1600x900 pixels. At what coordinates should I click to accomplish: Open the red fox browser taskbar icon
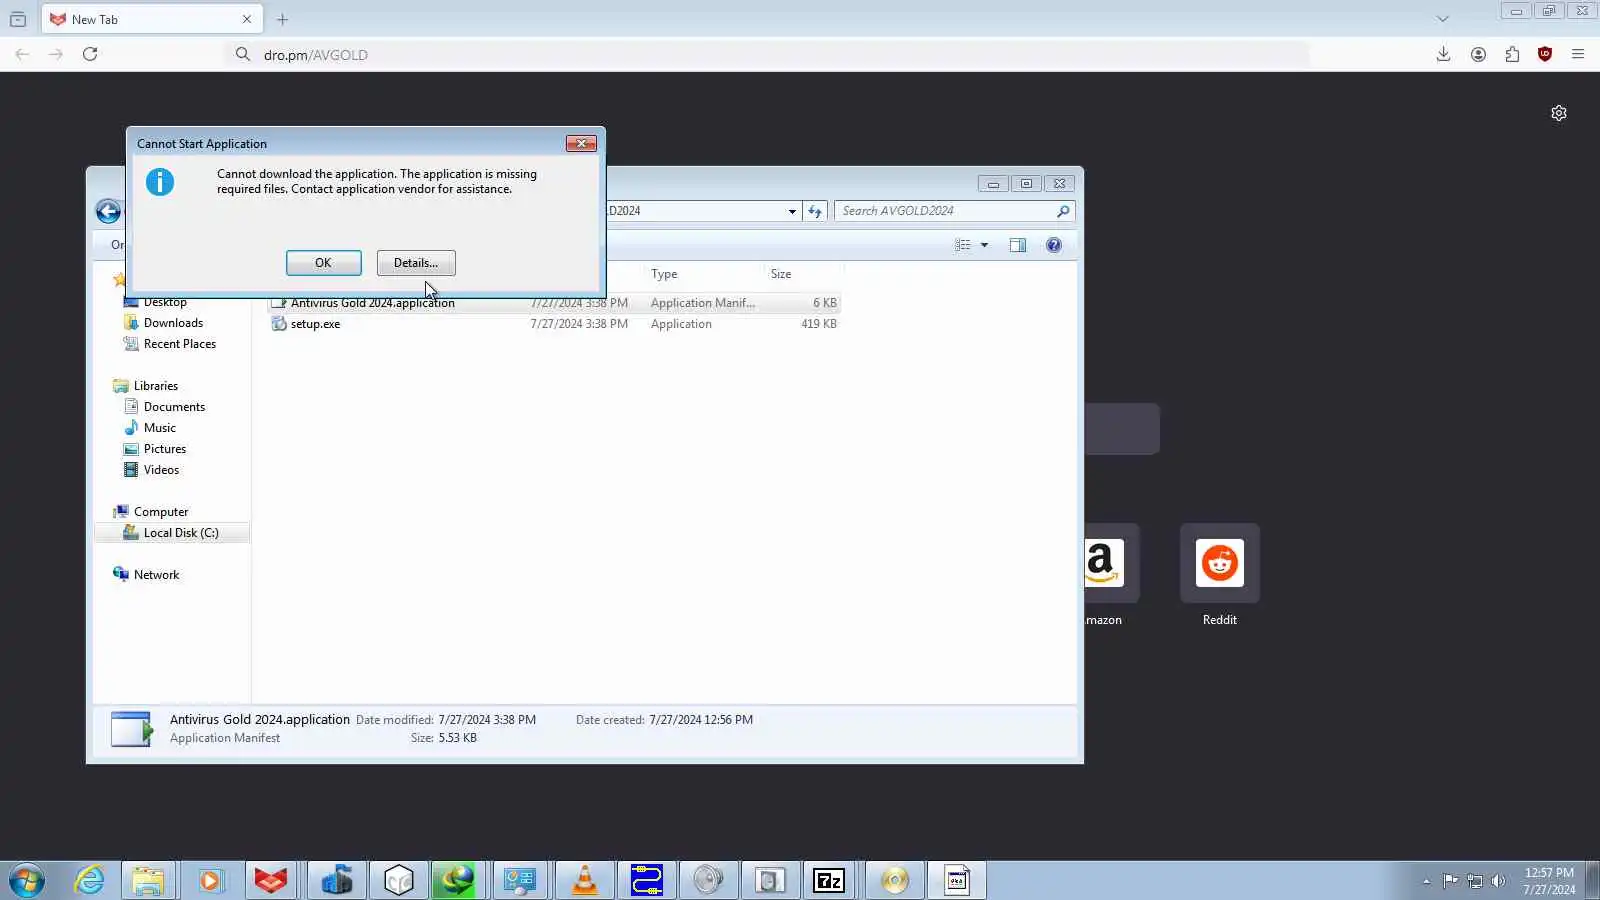click(271, 880)
